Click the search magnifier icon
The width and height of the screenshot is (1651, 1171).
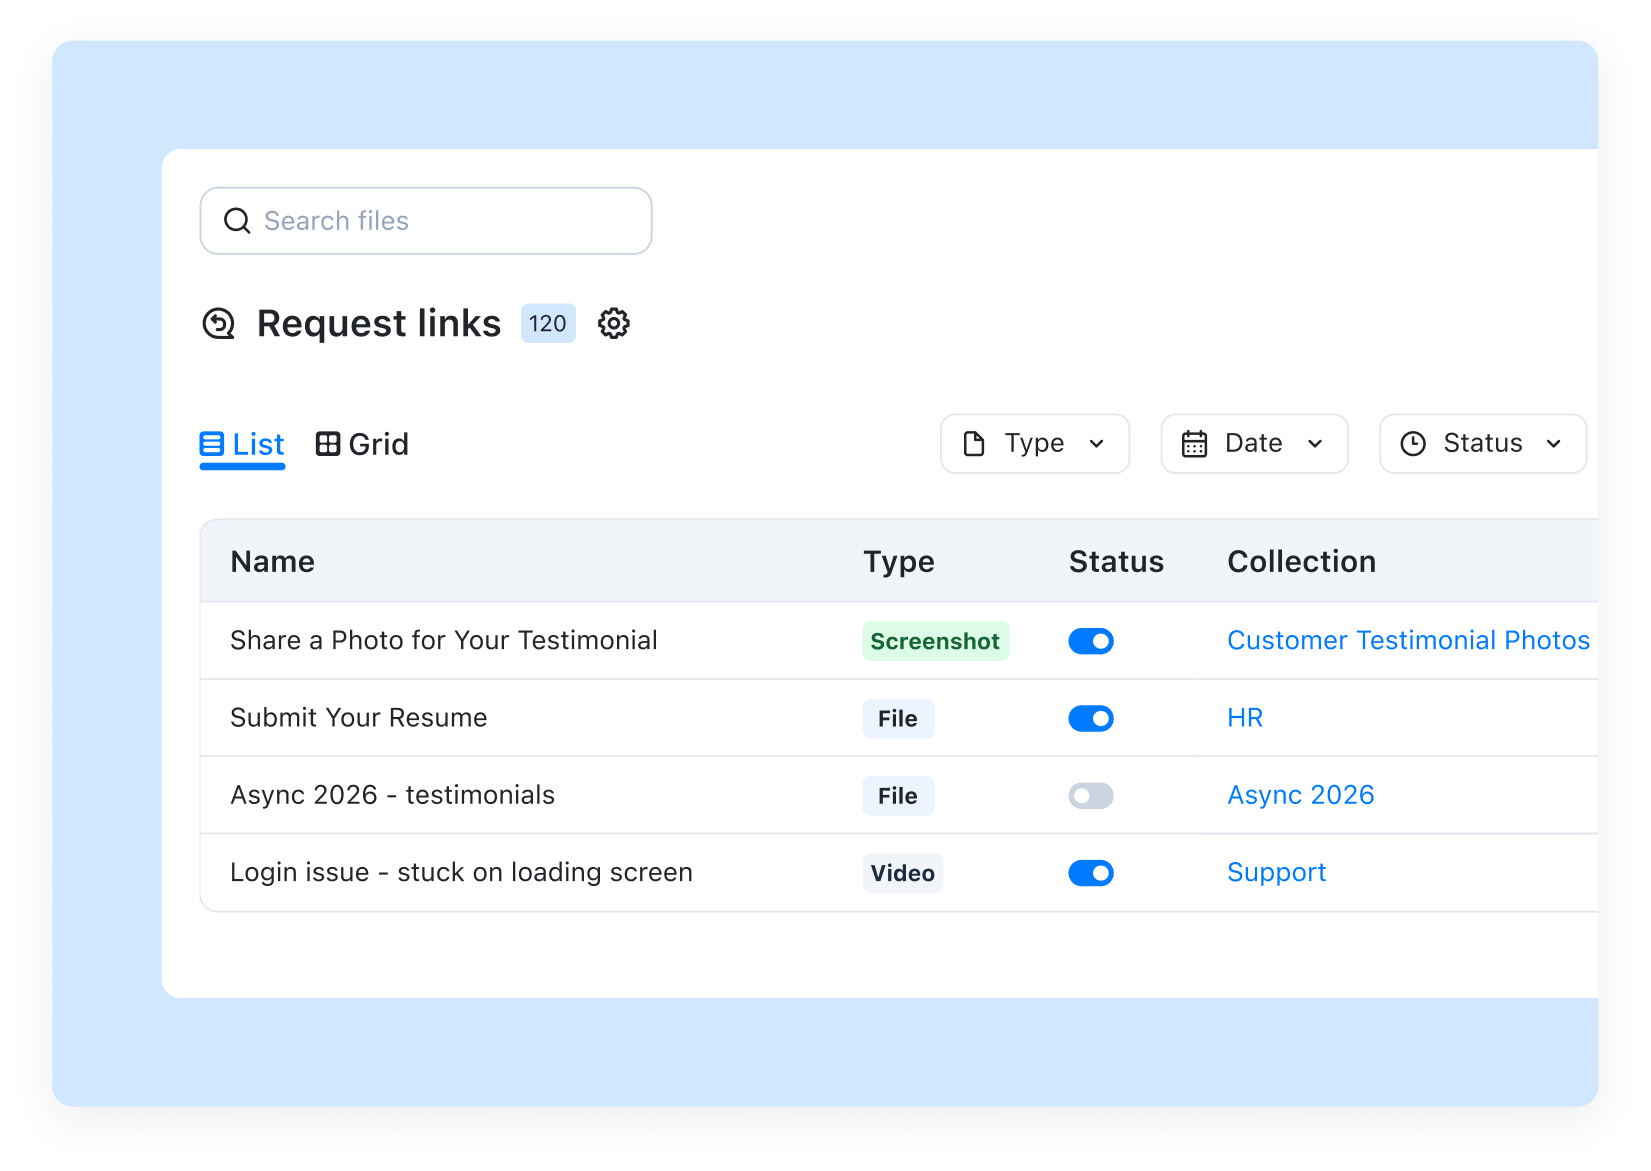click(237, 220)
